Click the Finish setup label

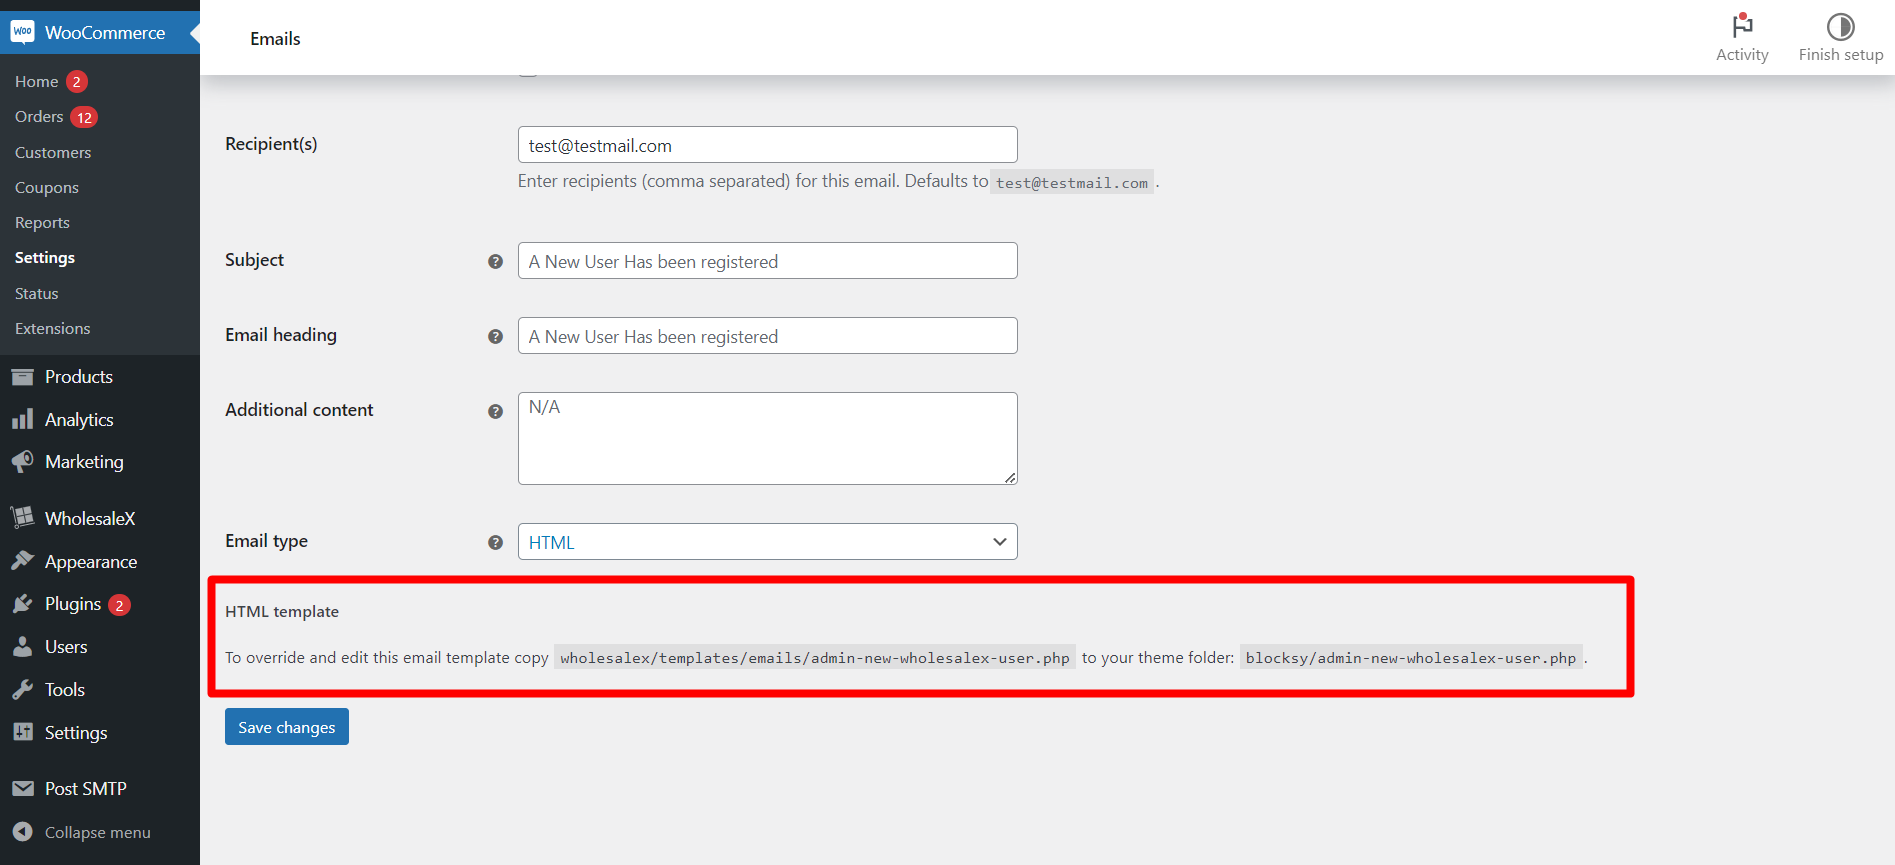tap(1841, 55)
